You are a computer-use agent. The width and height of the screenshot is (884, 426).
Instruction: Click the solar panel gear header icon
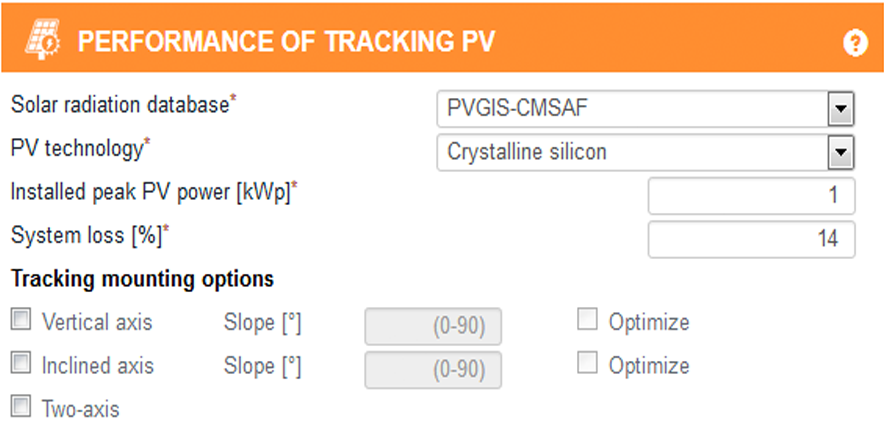[40, 42]
